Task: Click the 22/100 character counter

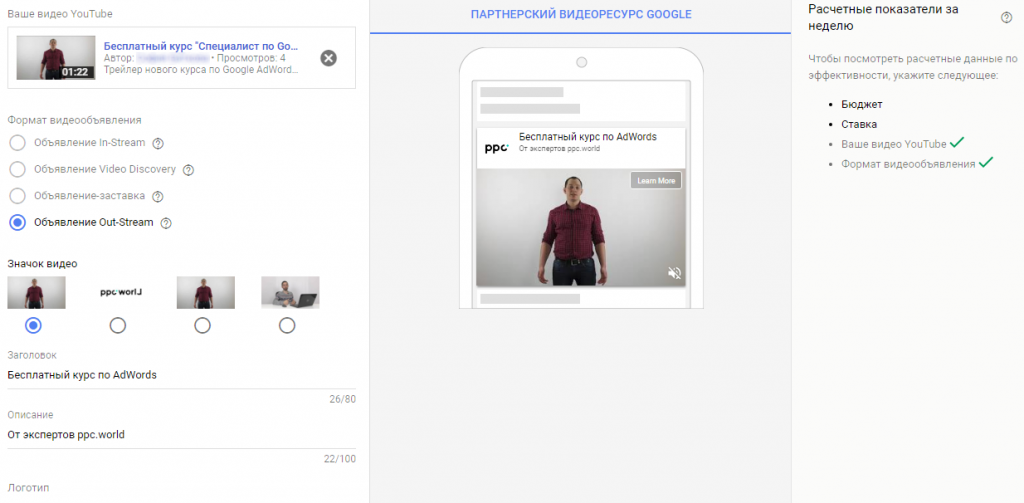Action: pyautogui.click(x=340, y=459)
